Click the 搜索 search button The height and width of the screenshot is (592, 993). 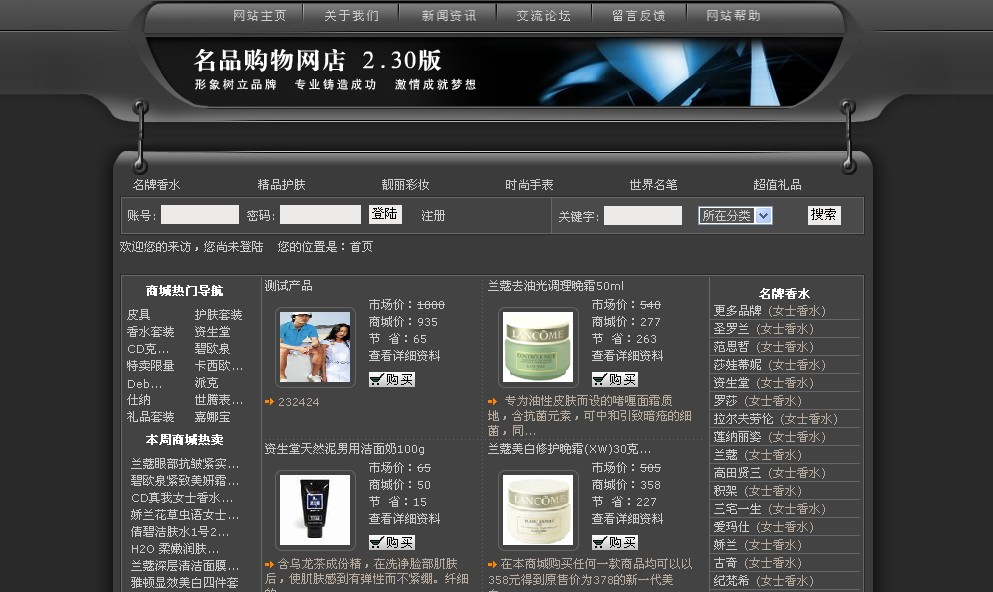coord(824,215)
